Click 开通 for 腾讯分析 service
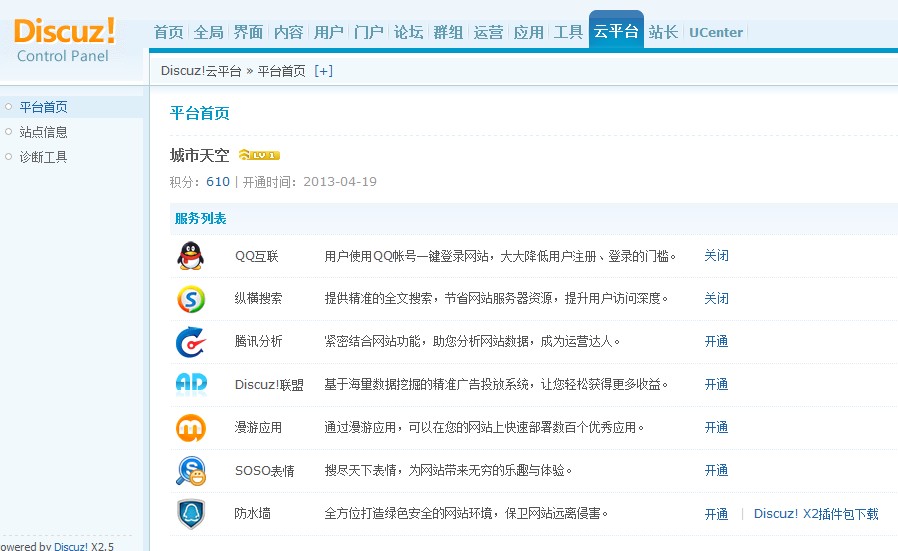Viewport: 898px width, 551px height. [716, 341]
